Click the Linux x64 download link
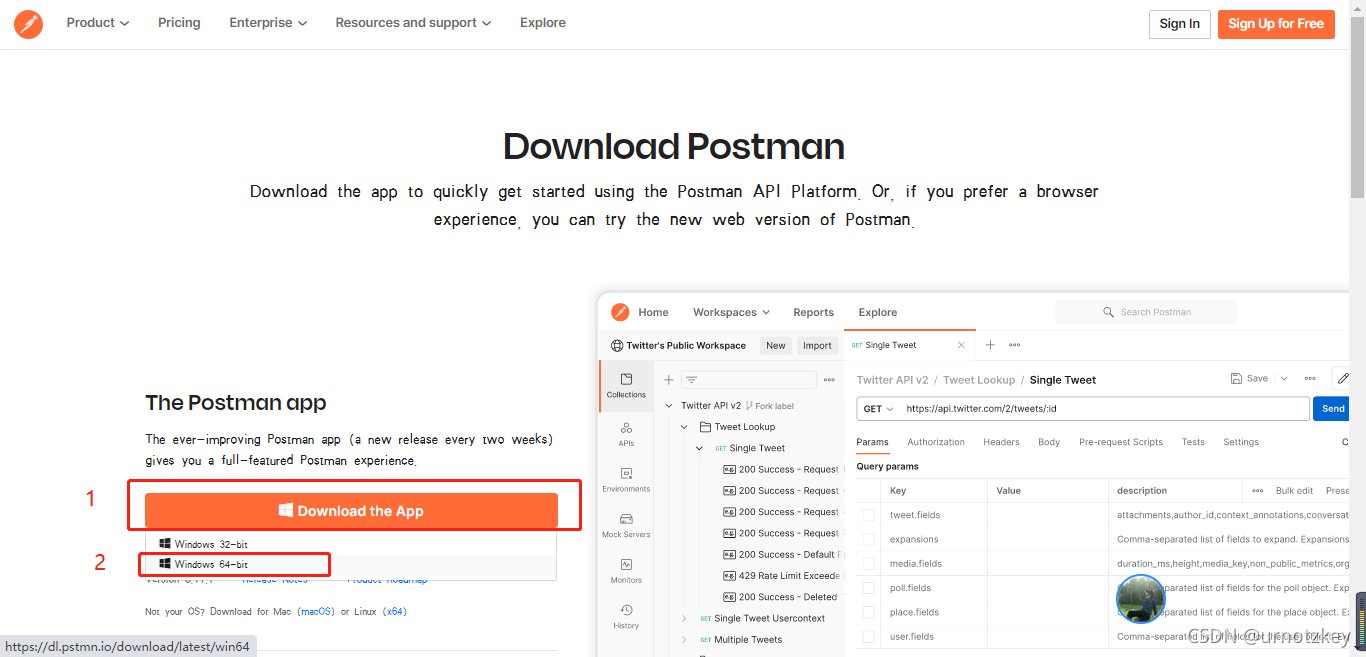 point(394,611)
